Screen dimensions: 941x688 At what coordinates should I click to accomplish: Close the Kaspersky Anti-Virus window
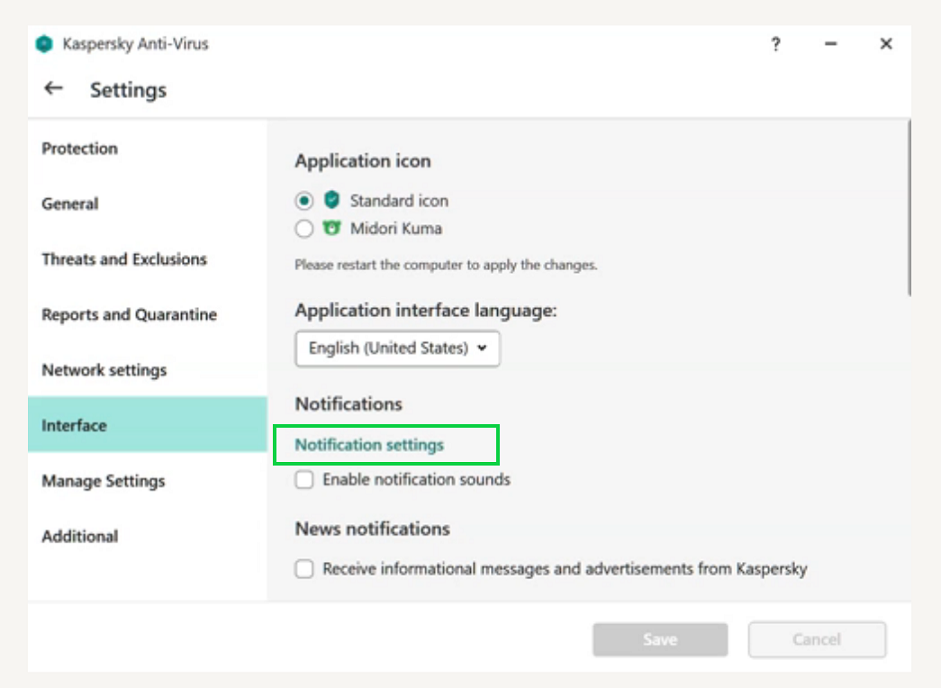click(x=886, y=44)
